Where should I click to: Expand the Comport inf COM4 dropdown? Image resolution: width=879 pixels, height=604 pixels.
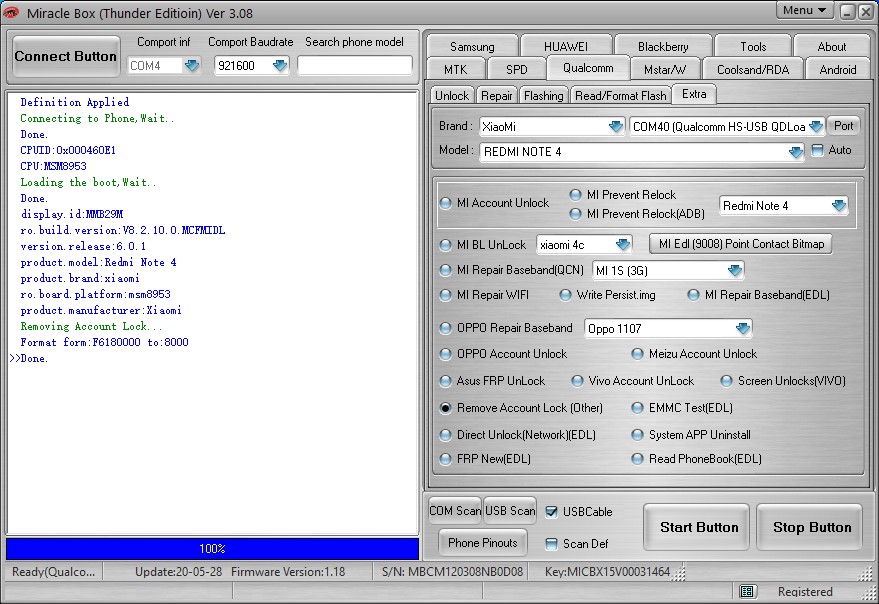click(192, 66)
